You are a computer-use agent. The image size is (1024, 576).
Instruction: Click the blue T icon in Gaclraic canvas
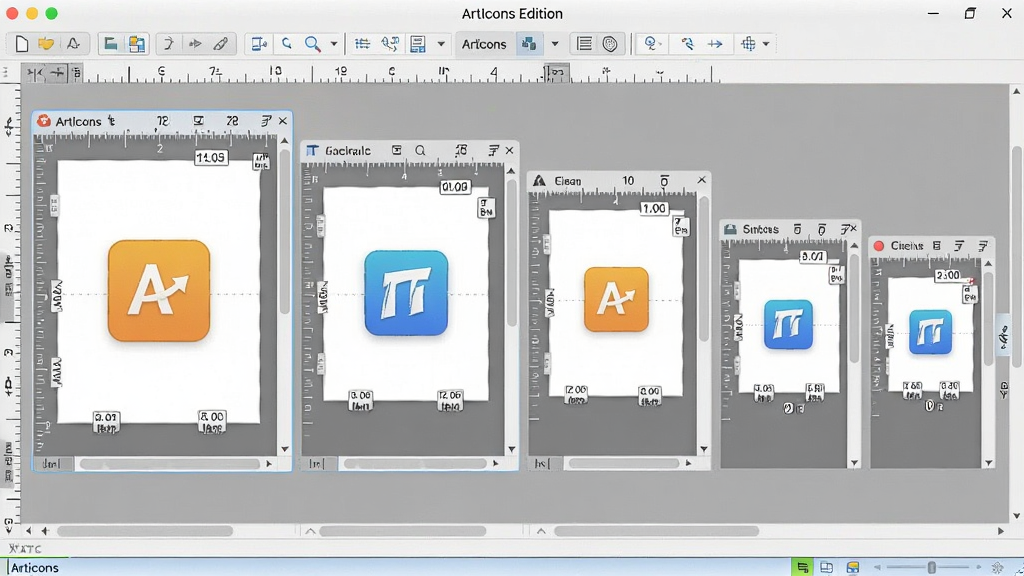coord(406,293)
